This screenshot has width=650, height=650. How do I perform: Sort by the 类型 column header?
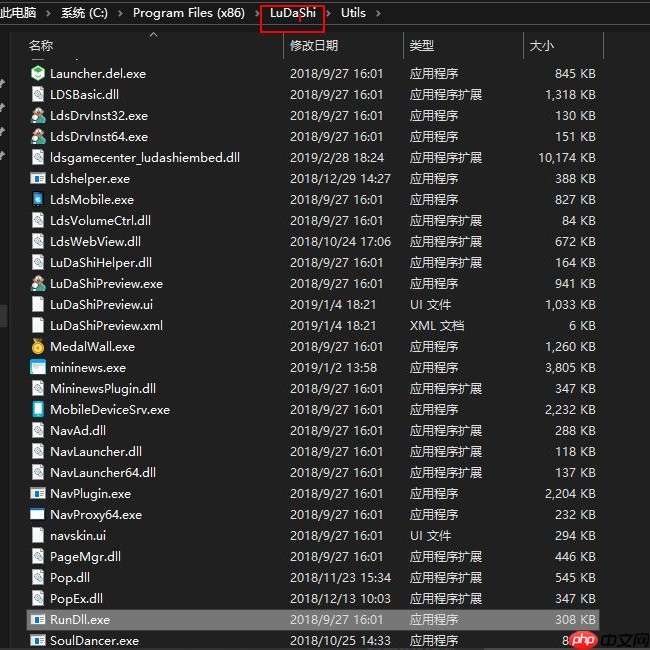click(422, 45)
